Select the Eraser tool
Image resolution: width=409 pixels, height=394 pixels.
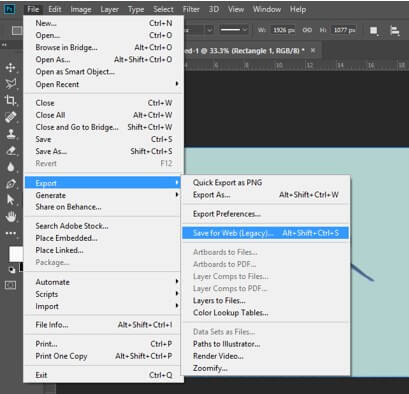pyautogui.click(x=11, y=151)
